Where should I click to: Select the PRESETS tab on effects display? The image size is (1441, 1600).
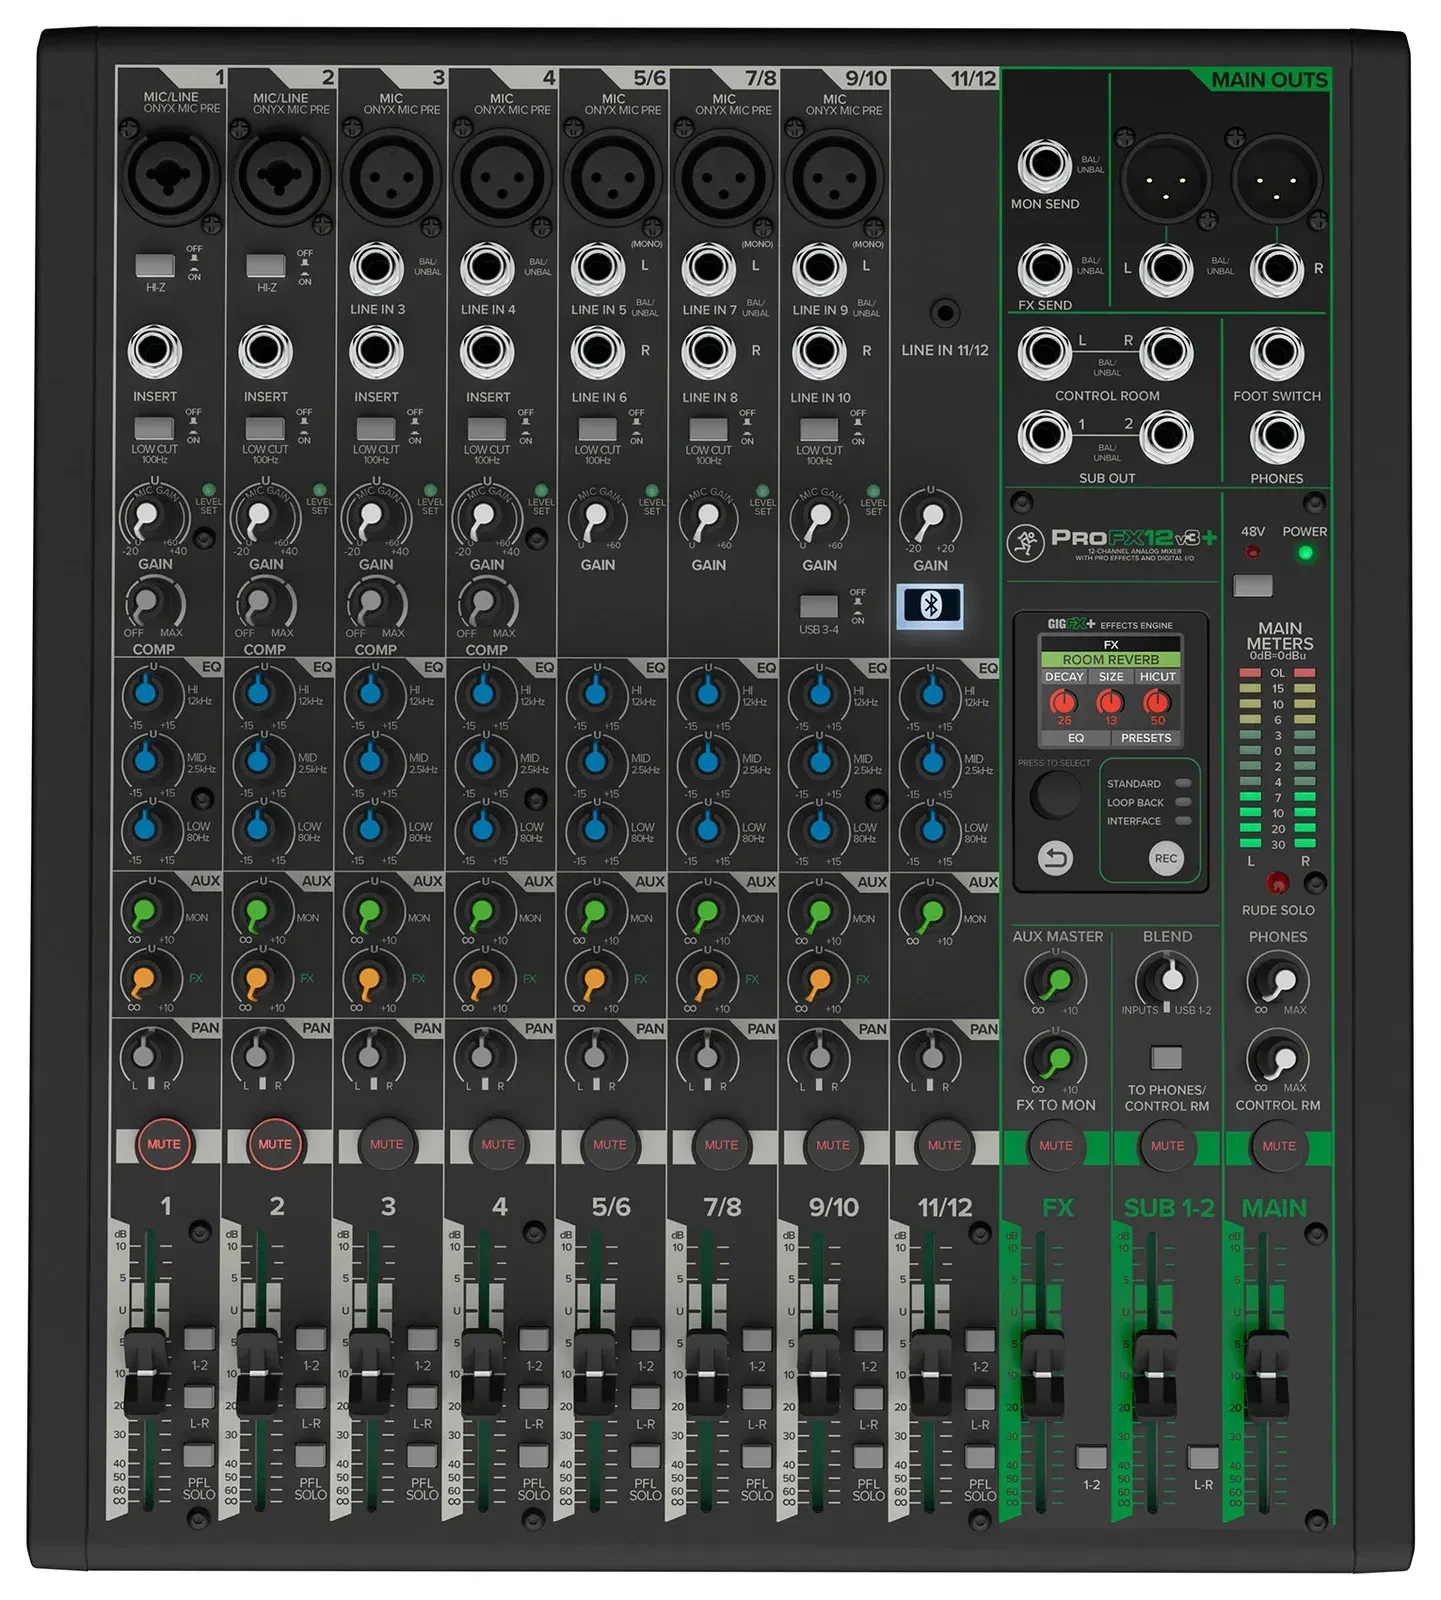[x=1145, y=738]
